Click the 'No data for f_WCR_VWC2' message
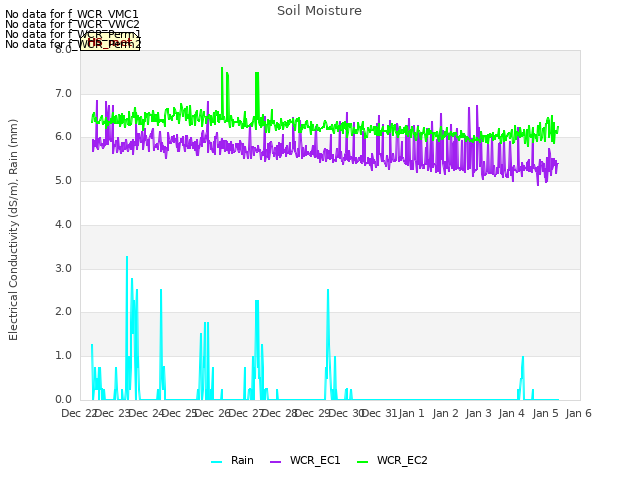 click(72, 24)
